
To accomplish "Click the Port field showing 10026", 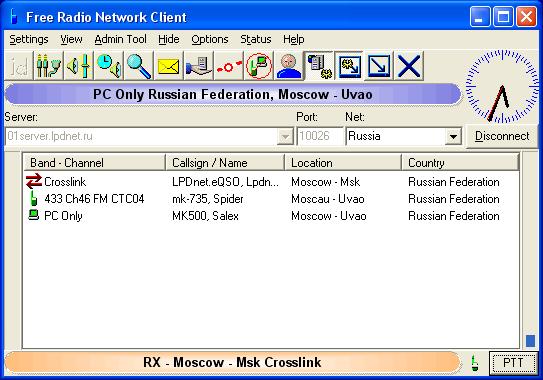I will coord(320,136).
